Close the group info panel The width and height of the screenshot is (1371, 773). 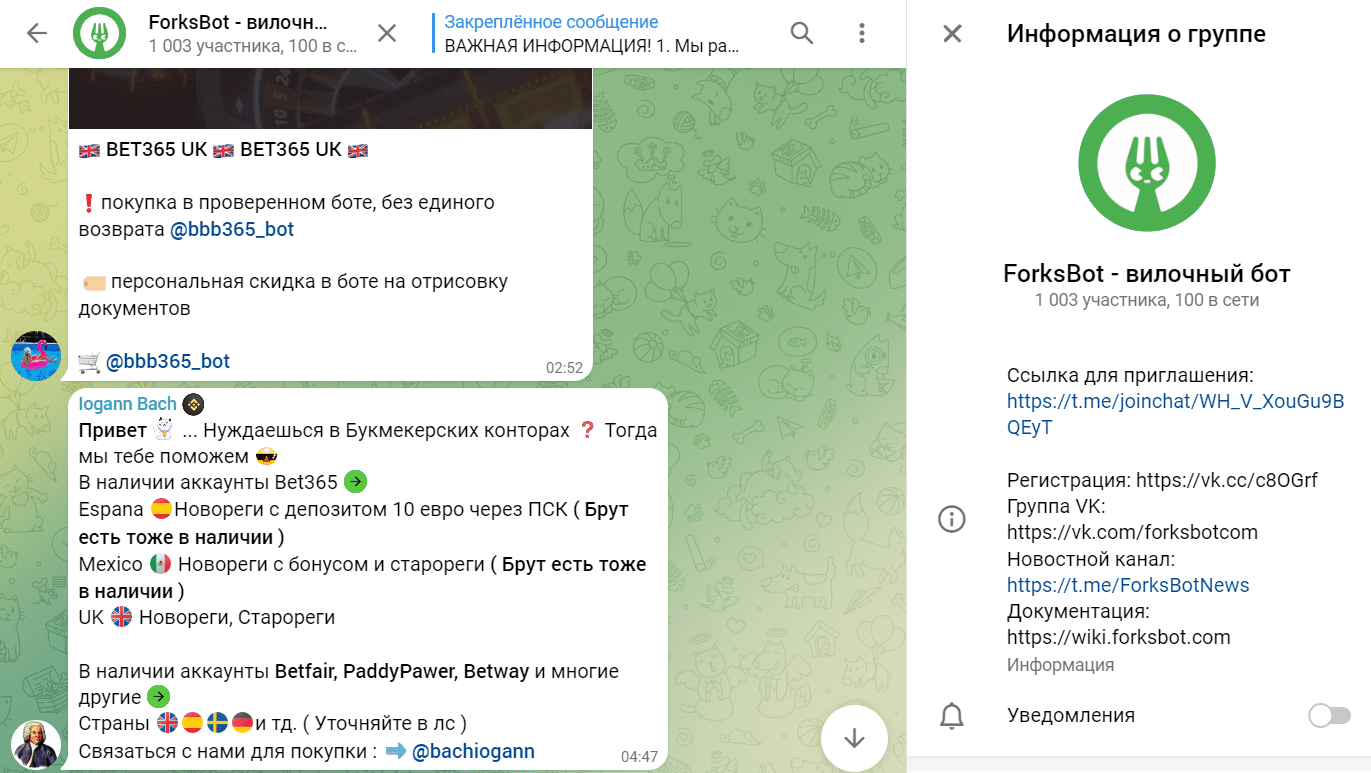click(x=952, y=34)
